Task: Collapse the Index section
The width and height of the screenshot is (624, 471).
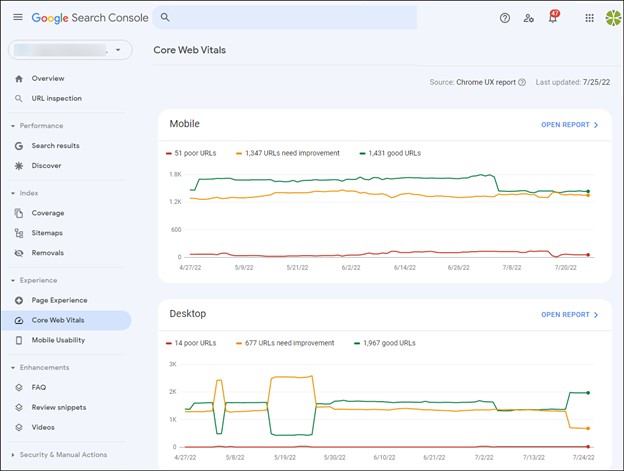Action: (13, 193)
